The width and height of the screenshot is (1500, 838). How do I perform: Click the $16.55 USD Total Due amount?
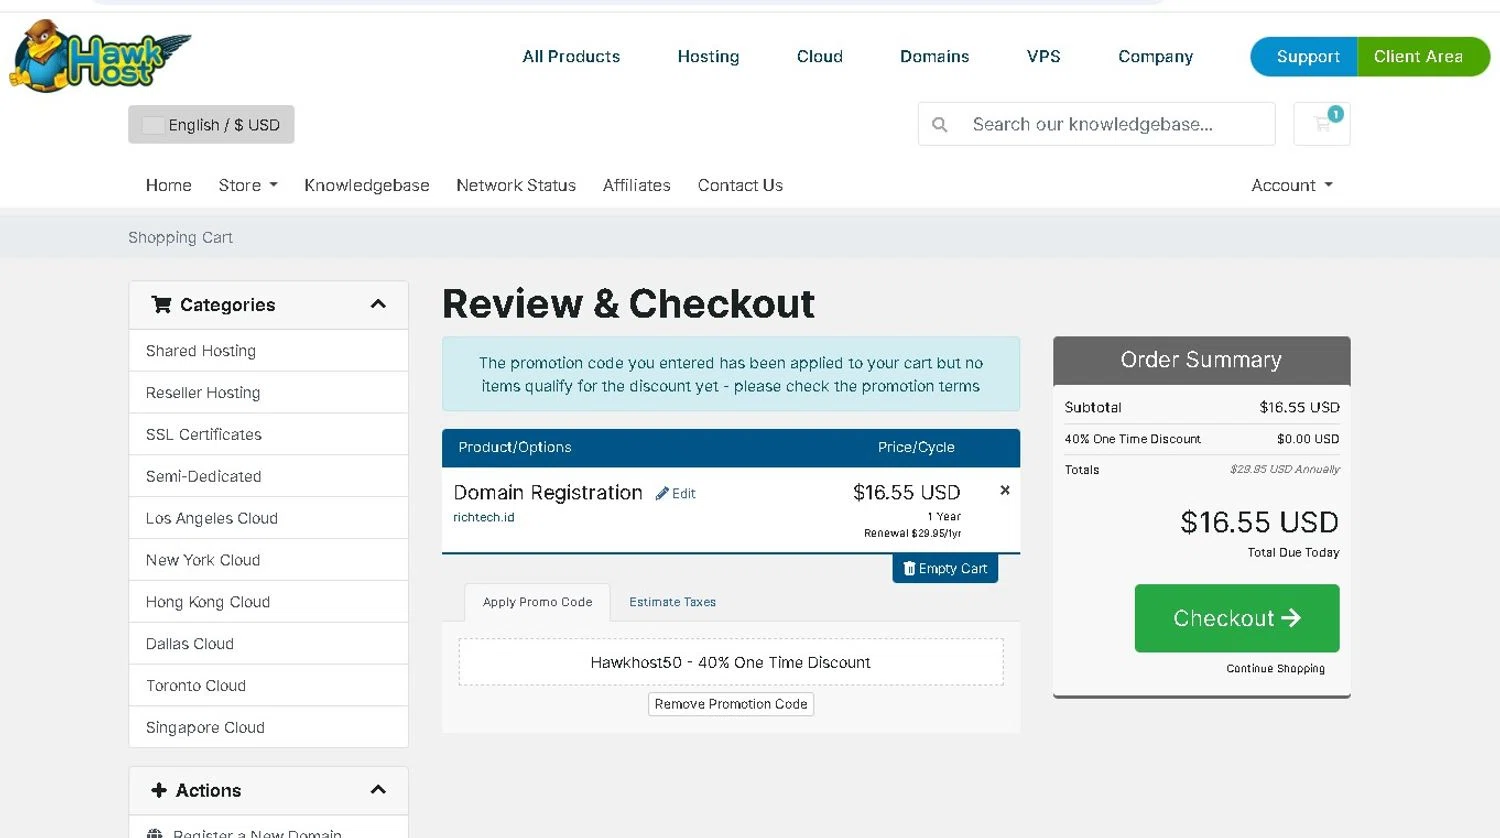click(x=1259, y=522)
